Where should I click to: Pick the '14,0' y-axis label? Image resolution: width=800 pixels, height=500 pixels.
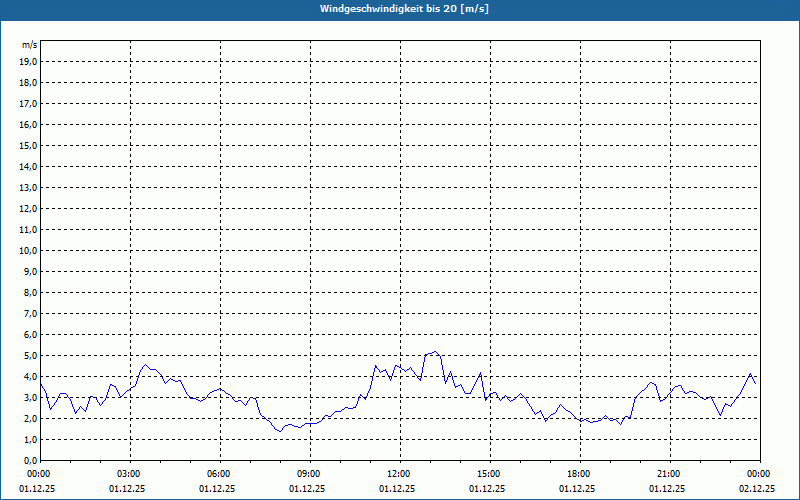pyautogui.click(x=28, y=166)
